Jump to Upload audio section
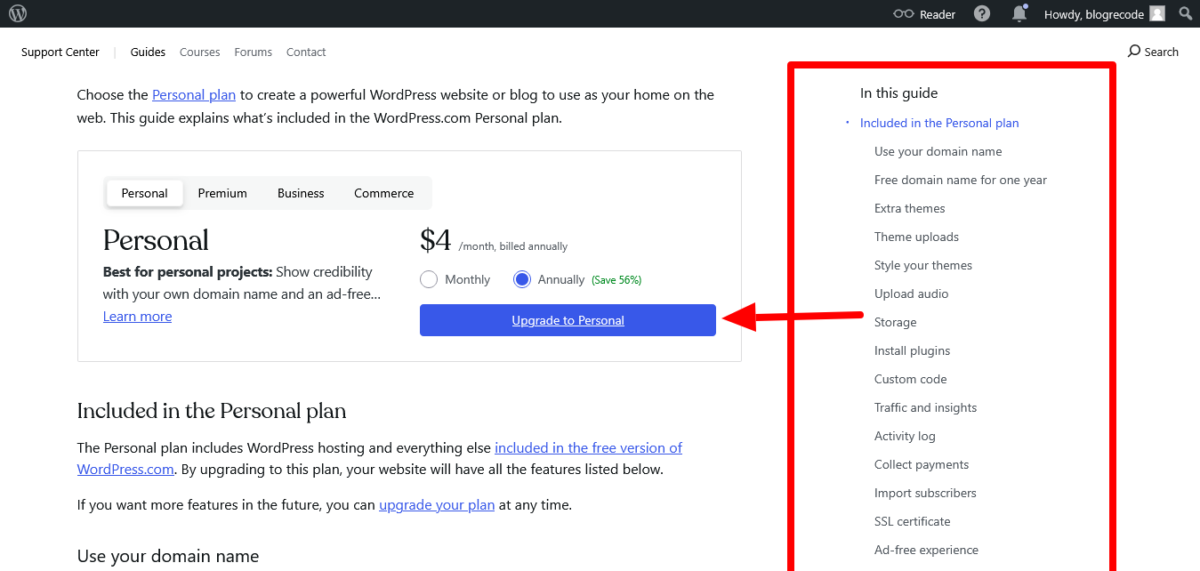Image resolution: width=1200 pixels, height=571 pixels. pyautogui.click(x=911, y=294)
